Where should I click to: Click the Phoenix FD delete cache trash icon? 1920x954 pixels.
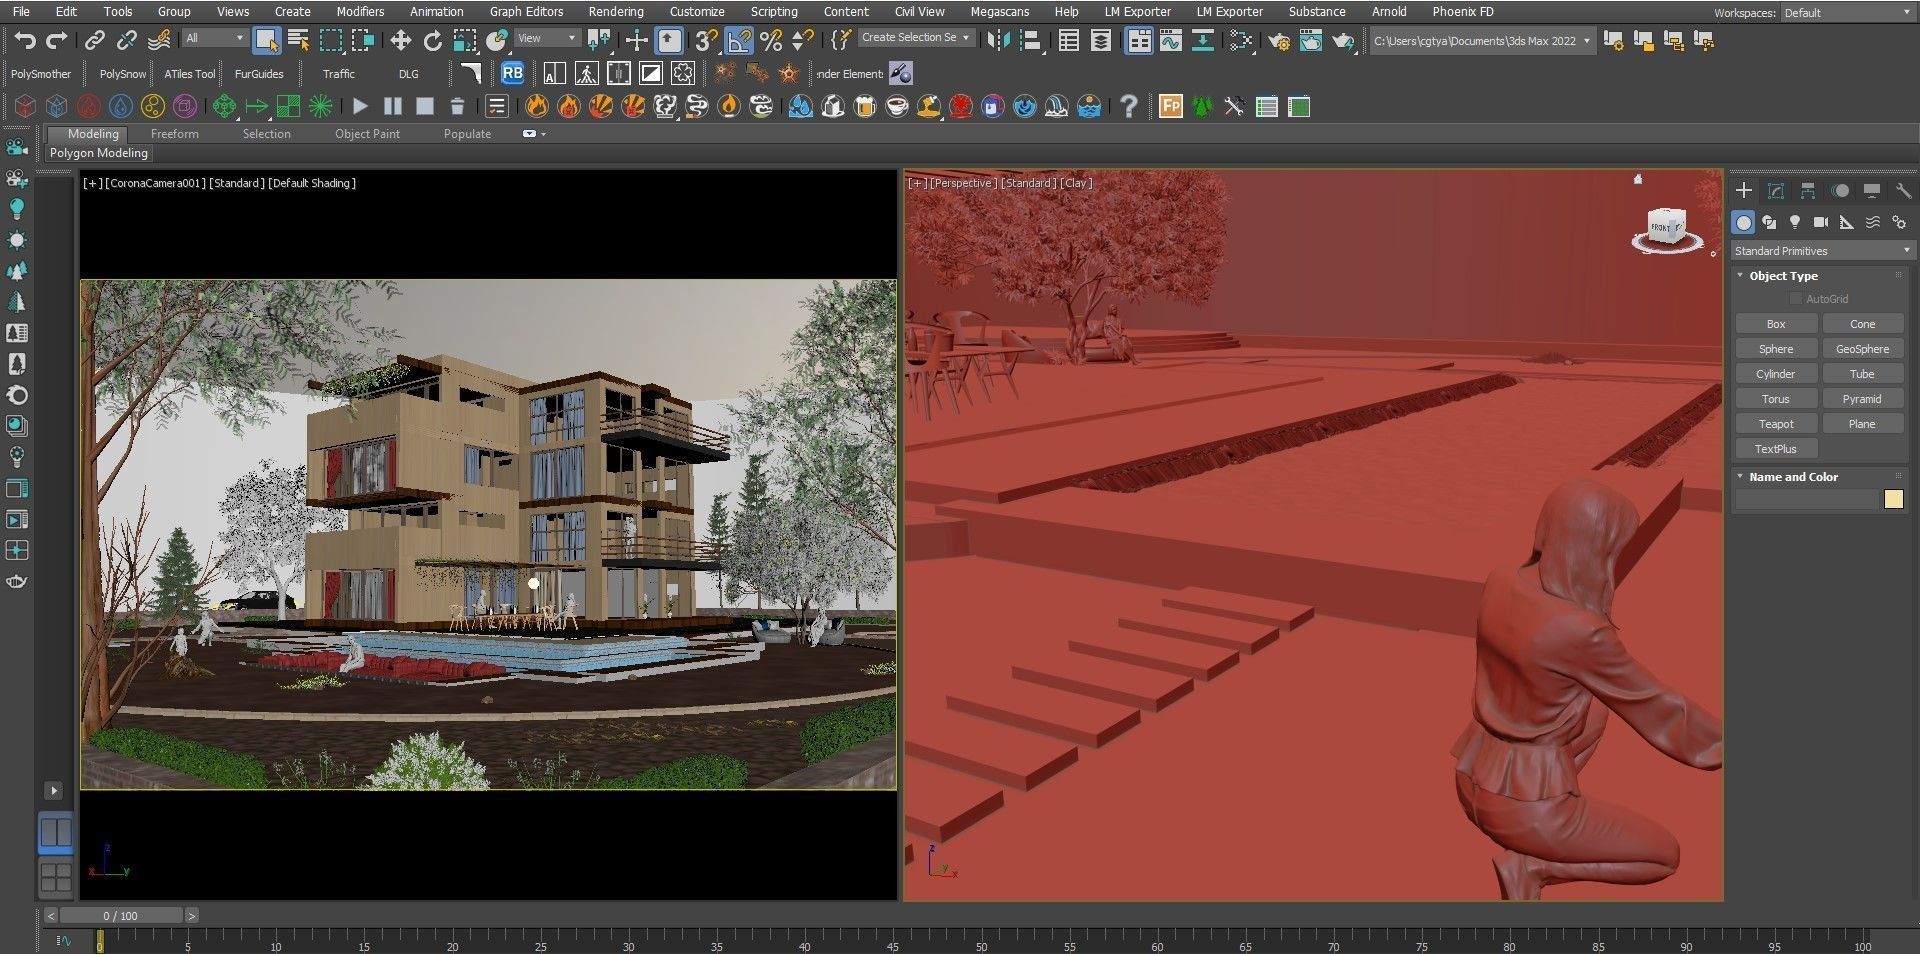[457, 106]
